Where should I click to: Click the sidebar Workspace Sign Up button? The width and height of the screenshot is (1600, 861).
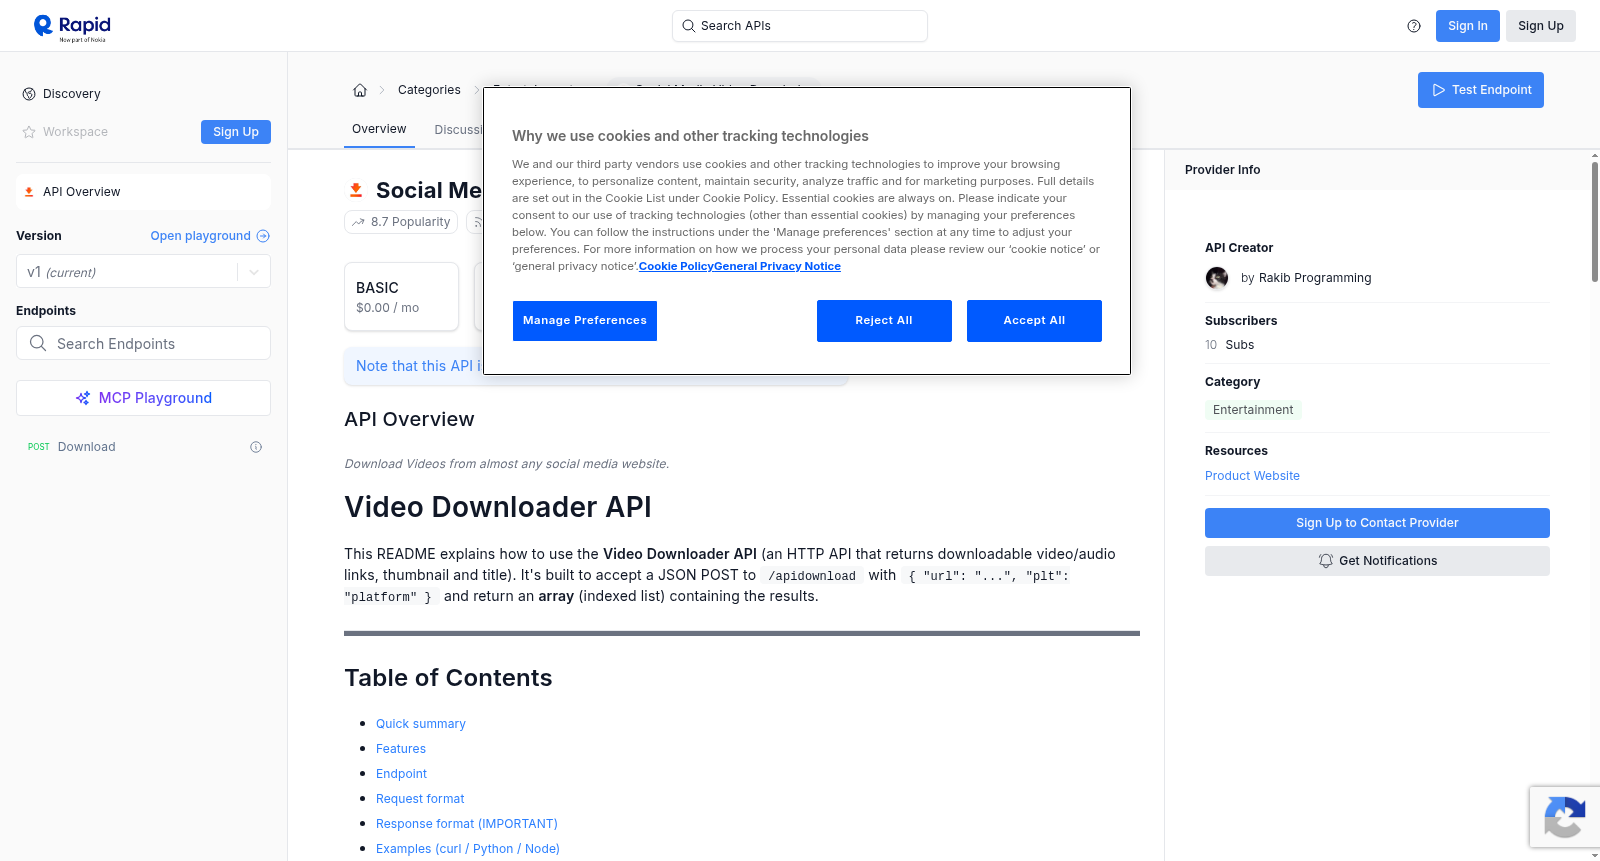[236, 132]
